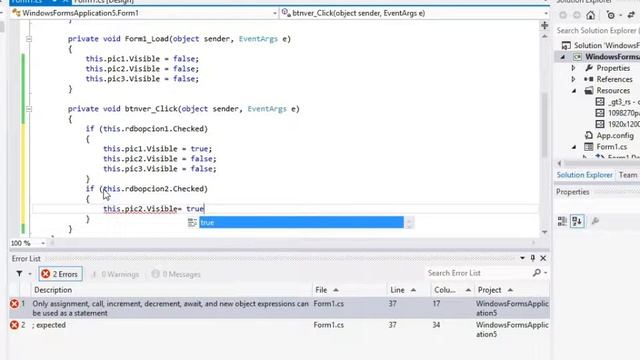Expand the References tree node

coord(573,79)
